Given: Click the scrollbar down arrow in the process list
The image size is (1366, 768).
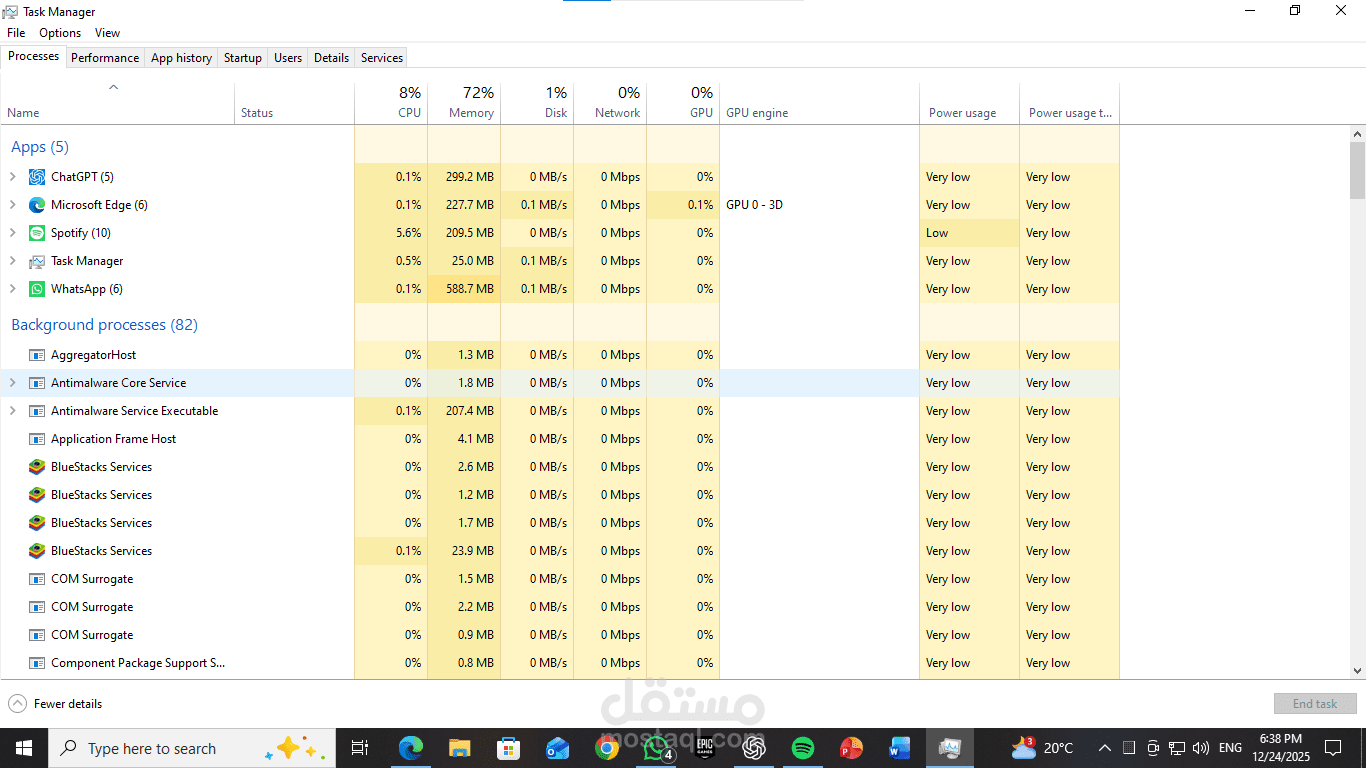Looking at the screenshot, I should [1357, 671].
